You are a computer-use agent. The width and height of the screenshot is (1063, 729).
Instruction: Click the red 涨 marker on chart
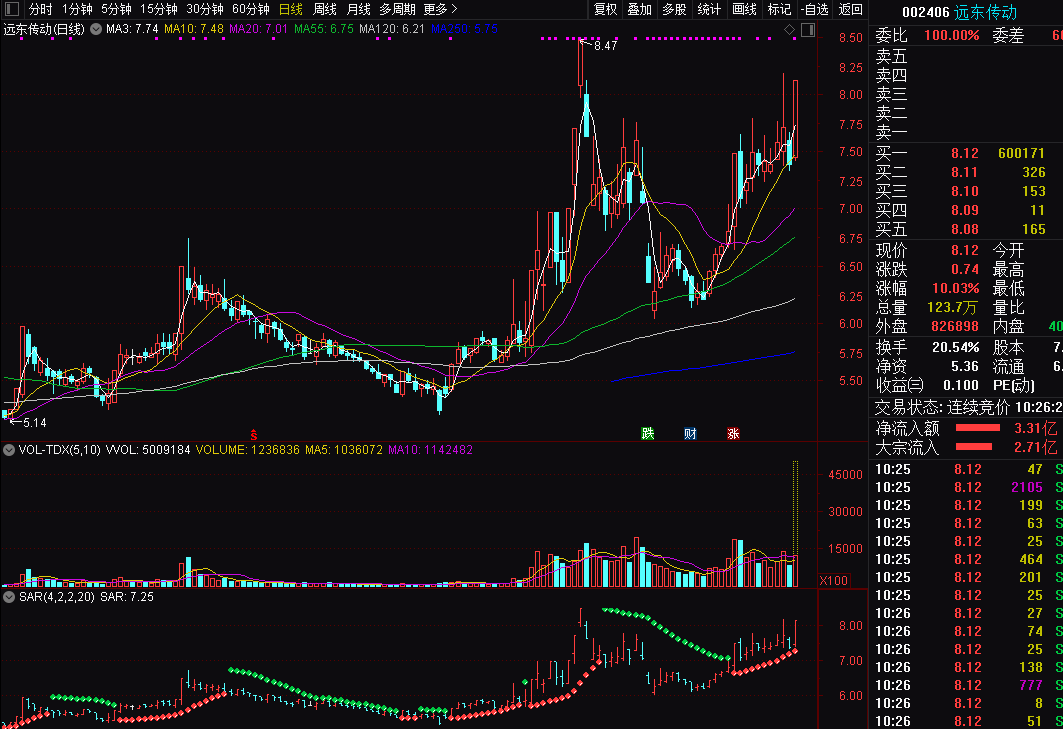click(x=733, y=434)
